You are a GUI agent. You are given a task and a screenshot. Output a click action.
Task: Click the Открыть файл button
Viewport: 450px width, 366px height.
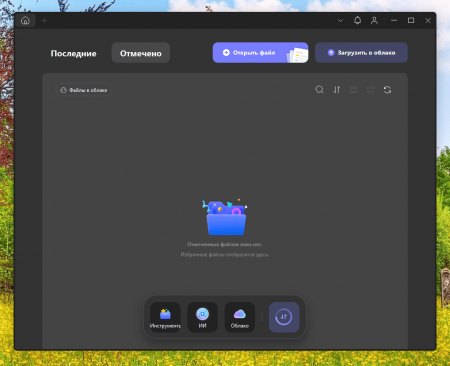pyautogui.click(x=260, y=53)
